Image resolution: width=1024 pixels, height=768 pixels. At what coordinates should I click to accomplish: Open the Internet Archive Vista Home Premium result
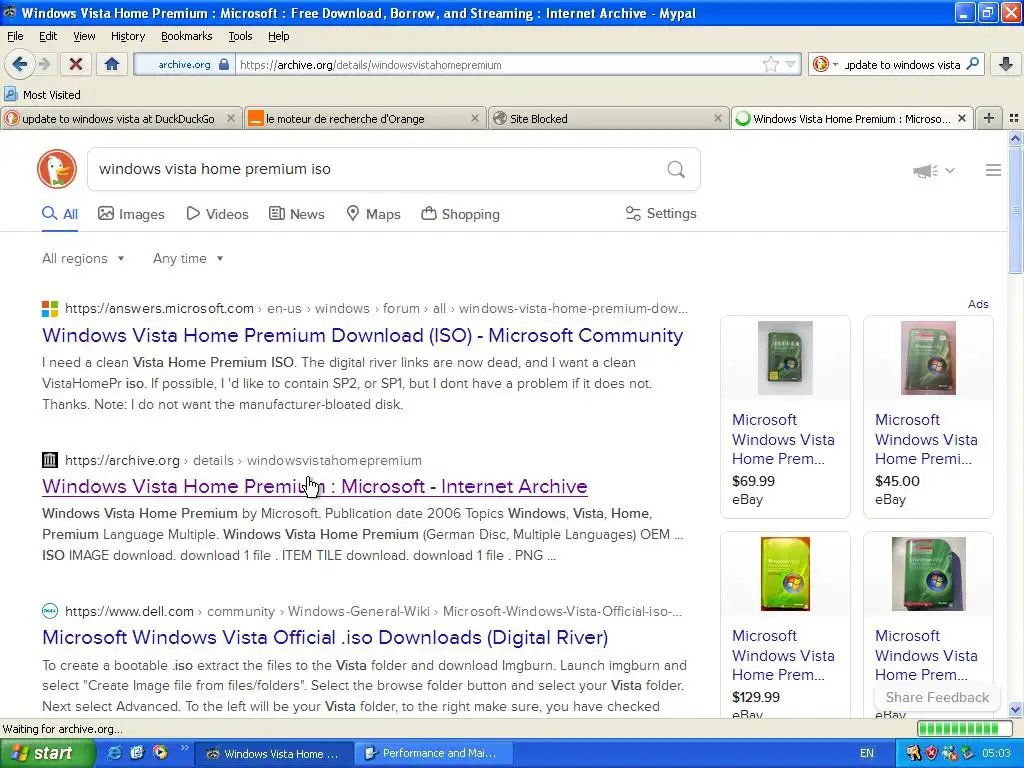click(315, 487)
